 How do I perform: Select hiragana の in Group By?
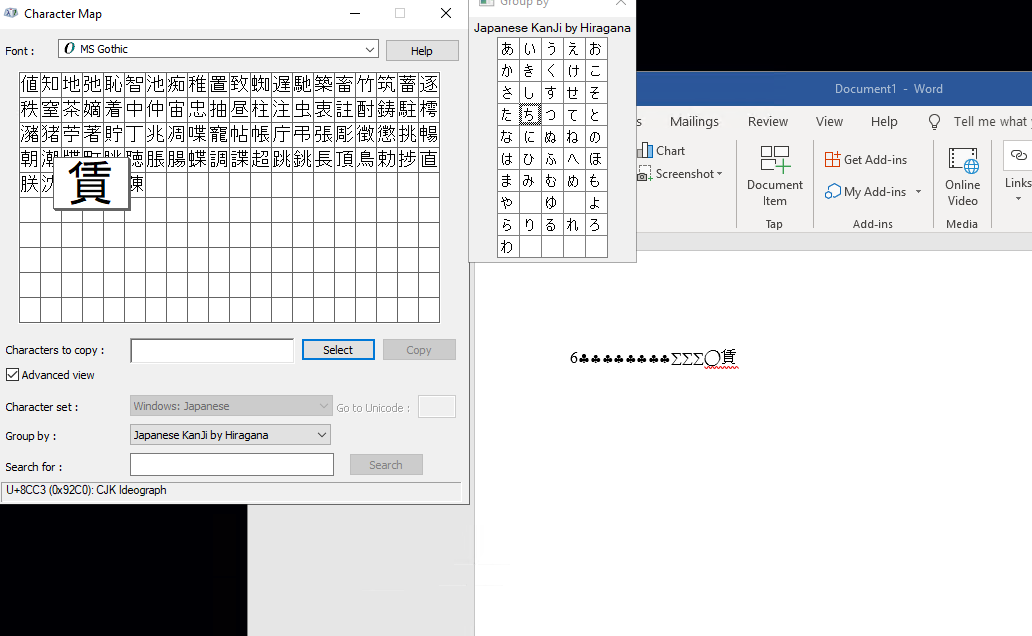(596, 137)
